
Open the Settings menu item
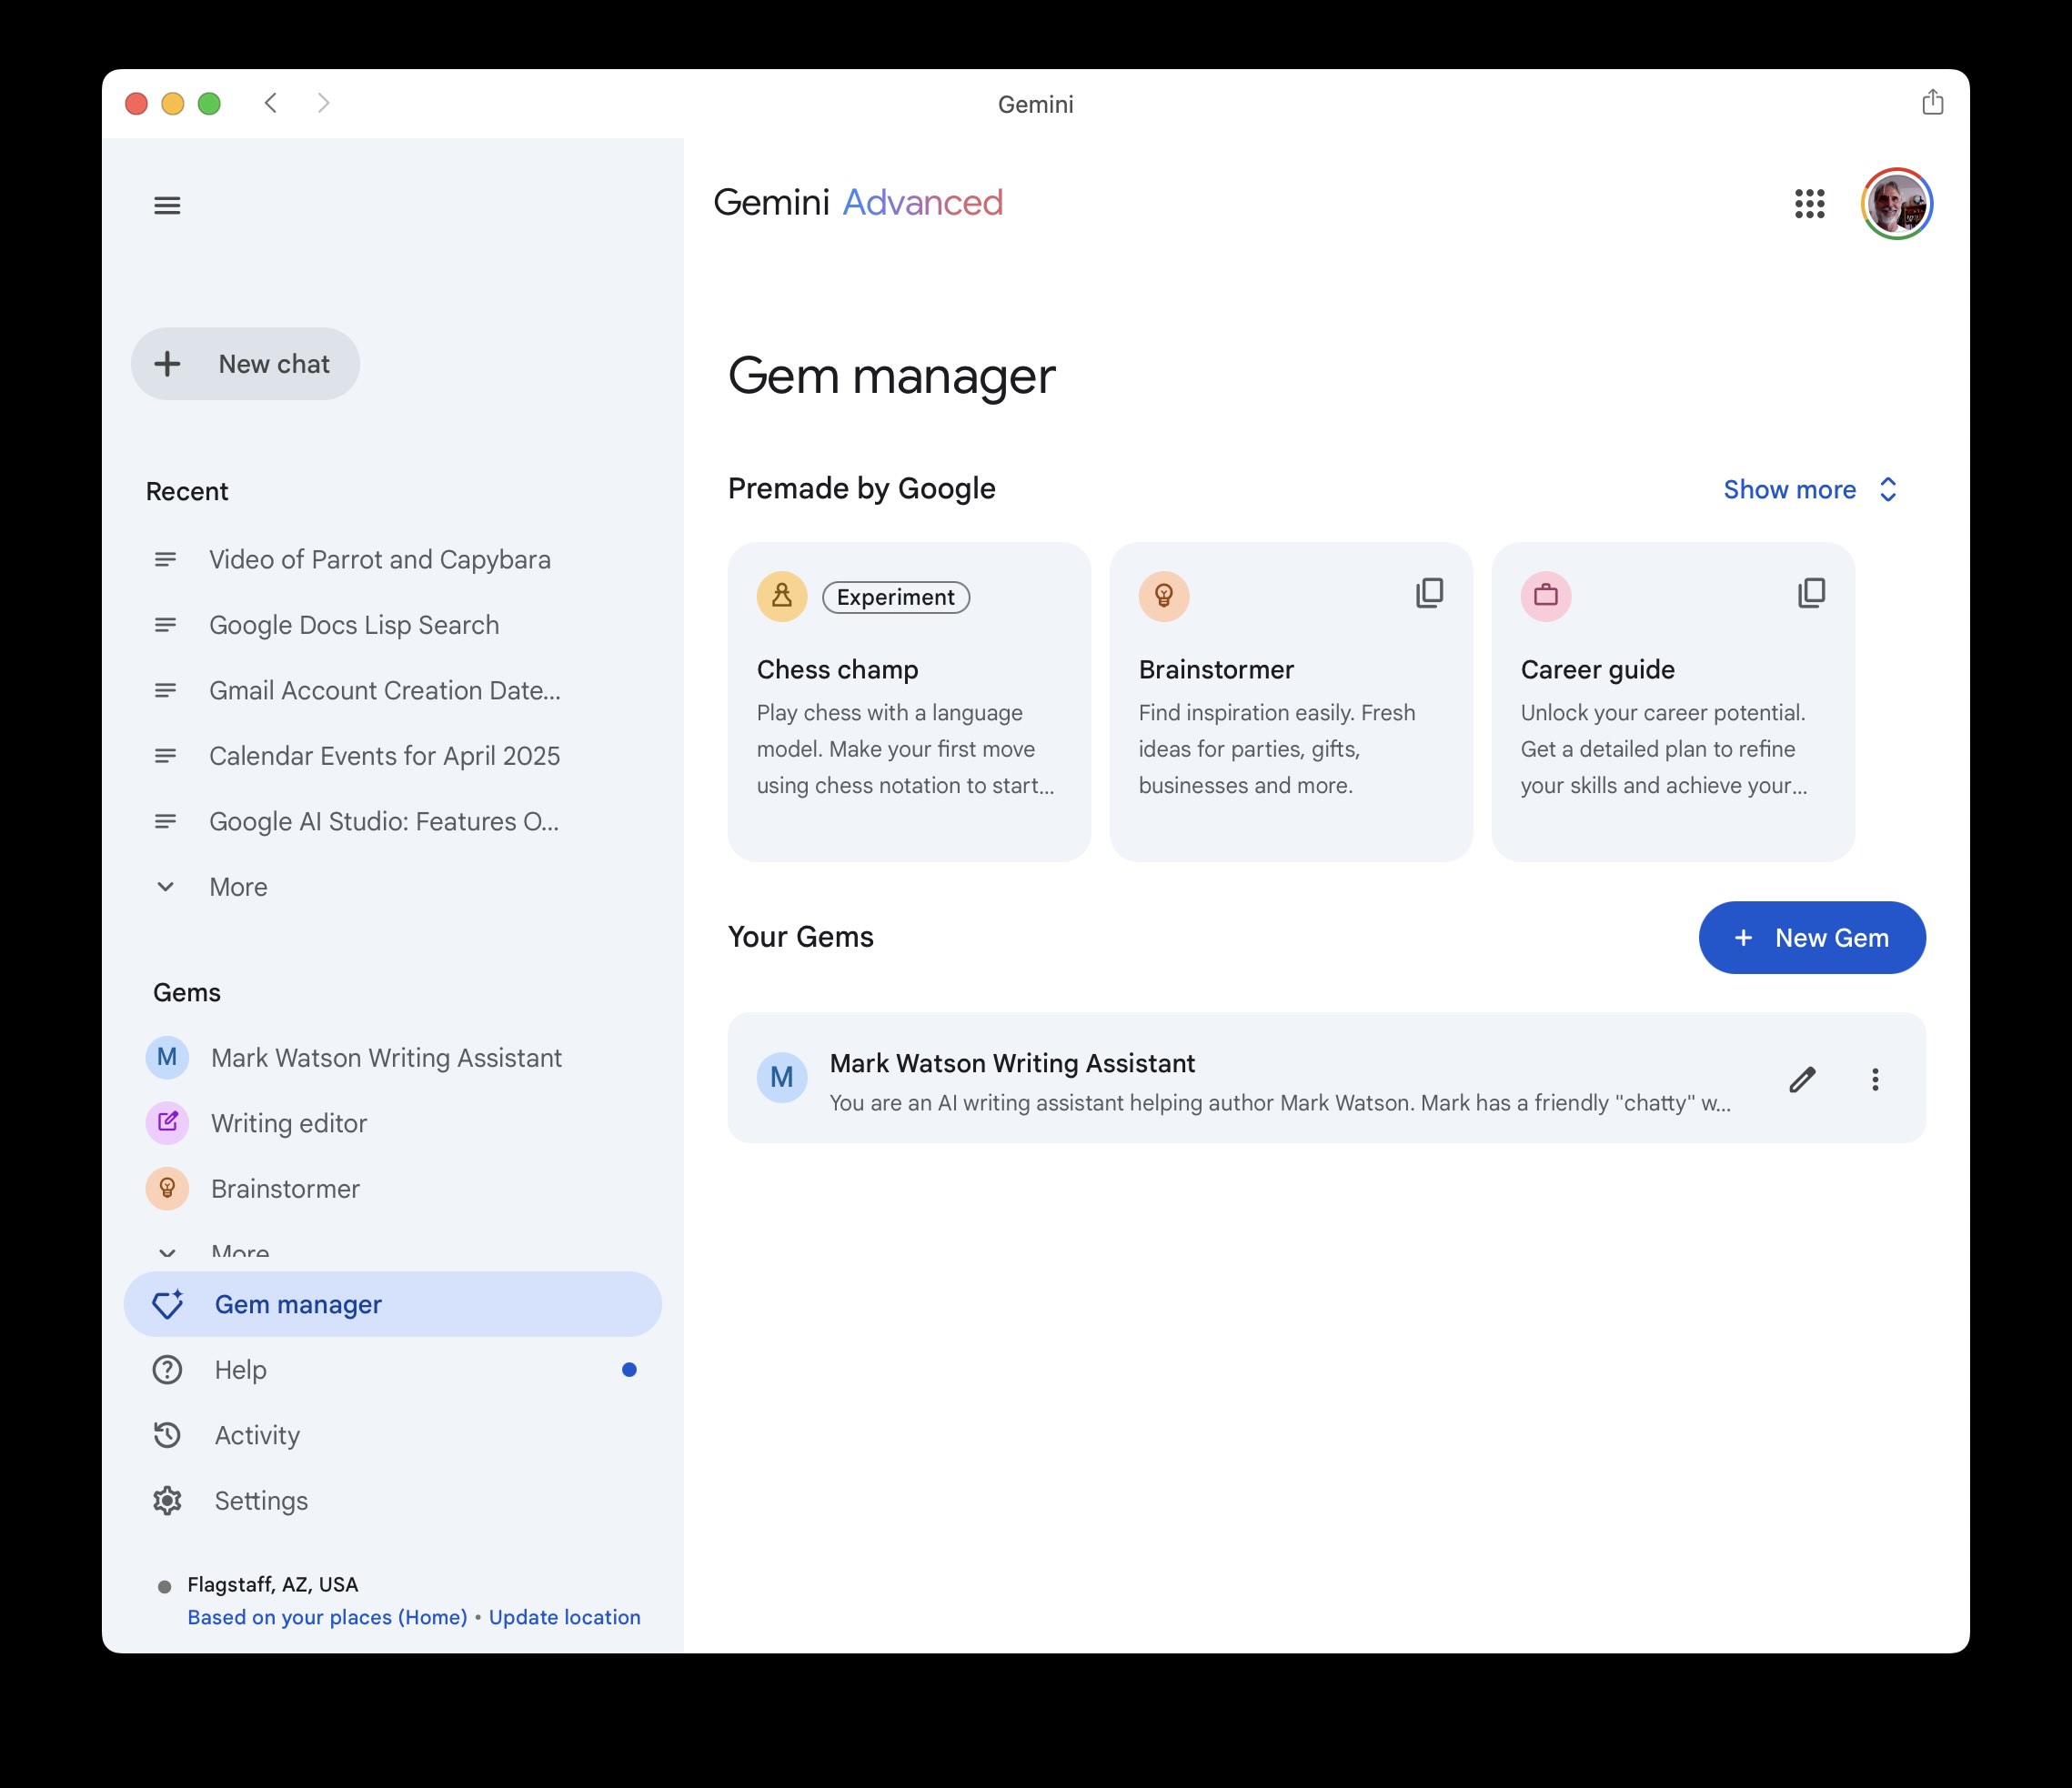coord(261,1500)
